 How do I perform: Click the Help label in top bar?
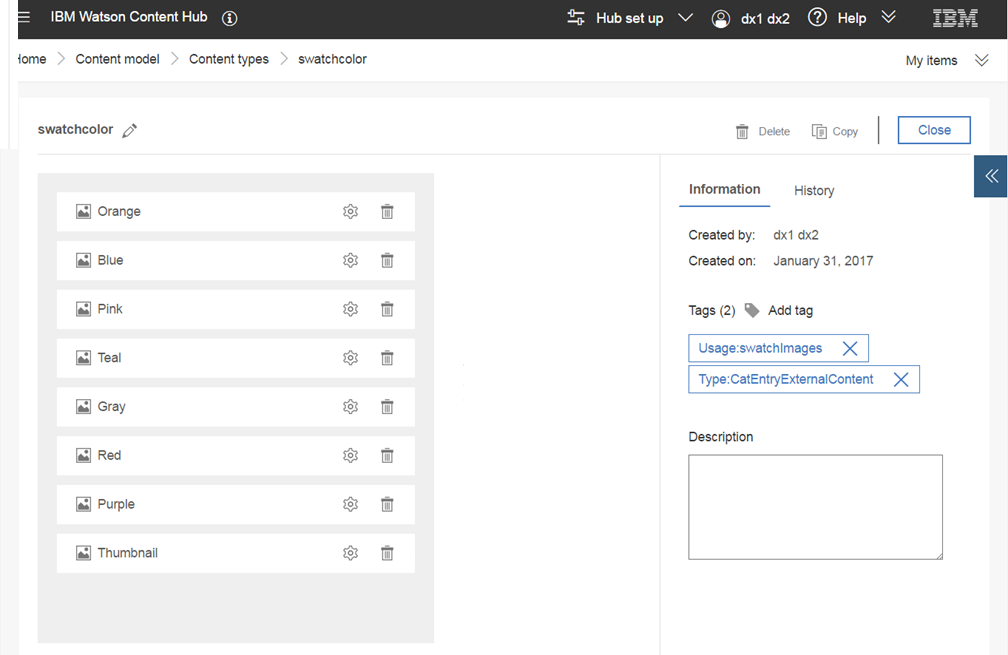coord(852,19)
